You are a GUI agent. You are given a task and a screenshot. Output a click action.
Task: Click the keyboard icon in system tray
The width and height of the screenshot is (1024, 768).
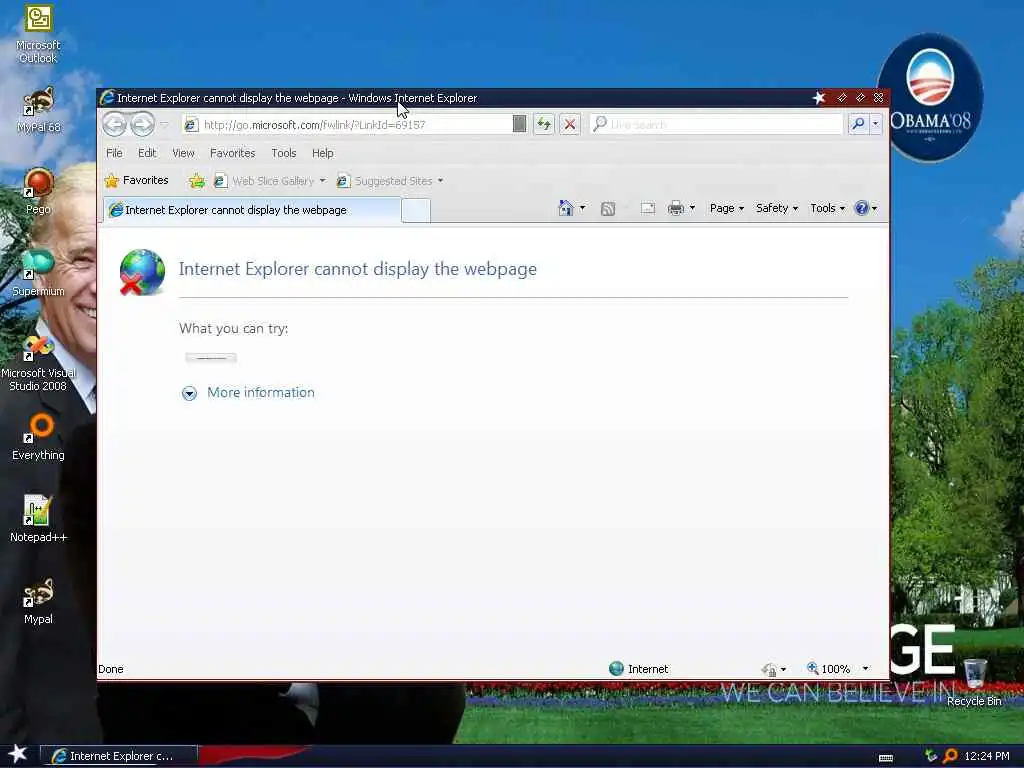(886, 758)
